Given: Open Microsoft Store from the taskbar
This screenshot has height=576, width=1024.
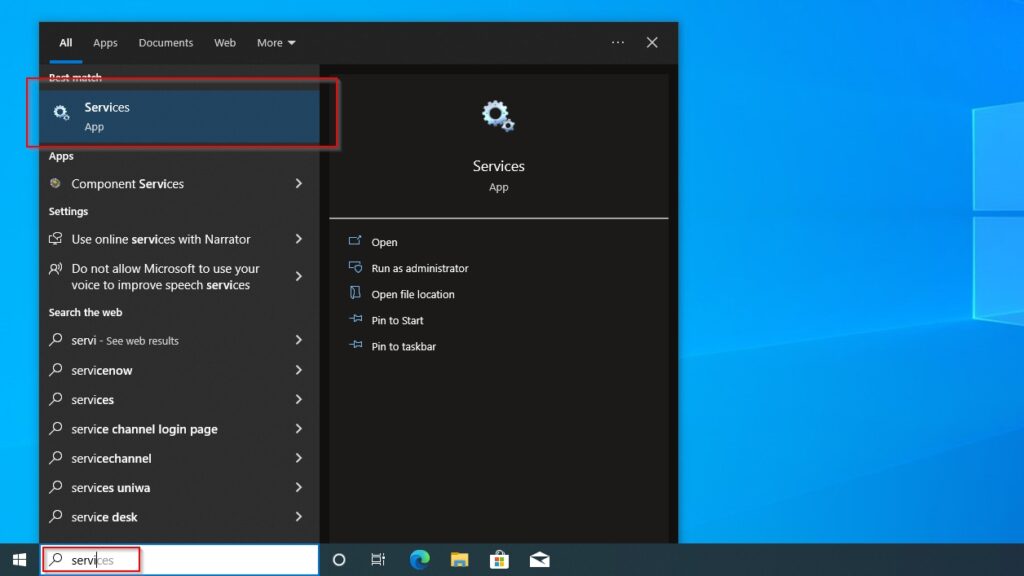Looking at the screenshot, I should 499,560.
